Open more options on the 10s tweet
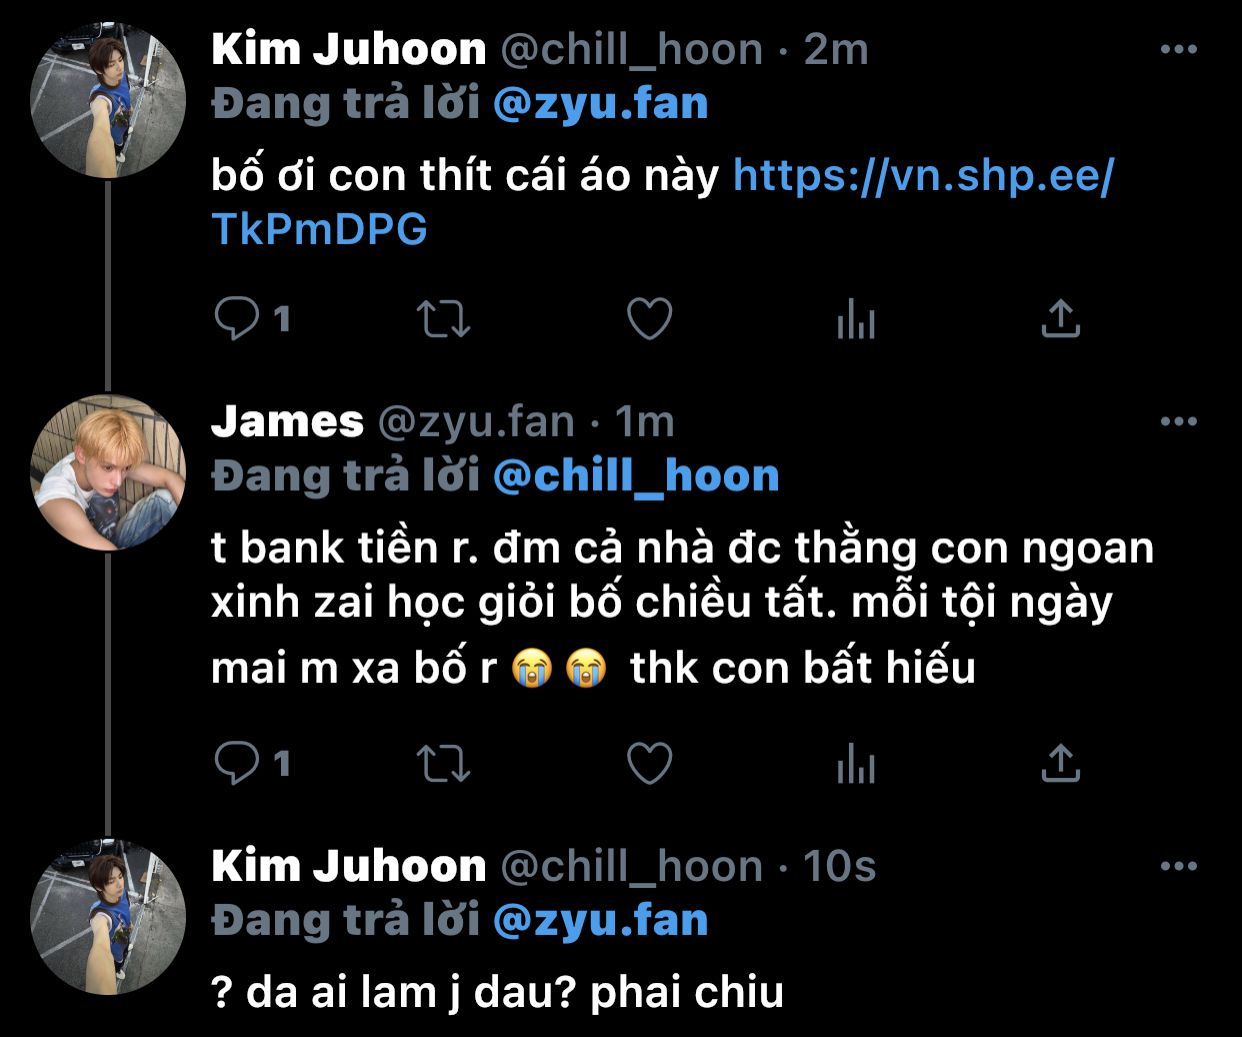This screenshot has height=1037, width=1242. pos(1178,866)
